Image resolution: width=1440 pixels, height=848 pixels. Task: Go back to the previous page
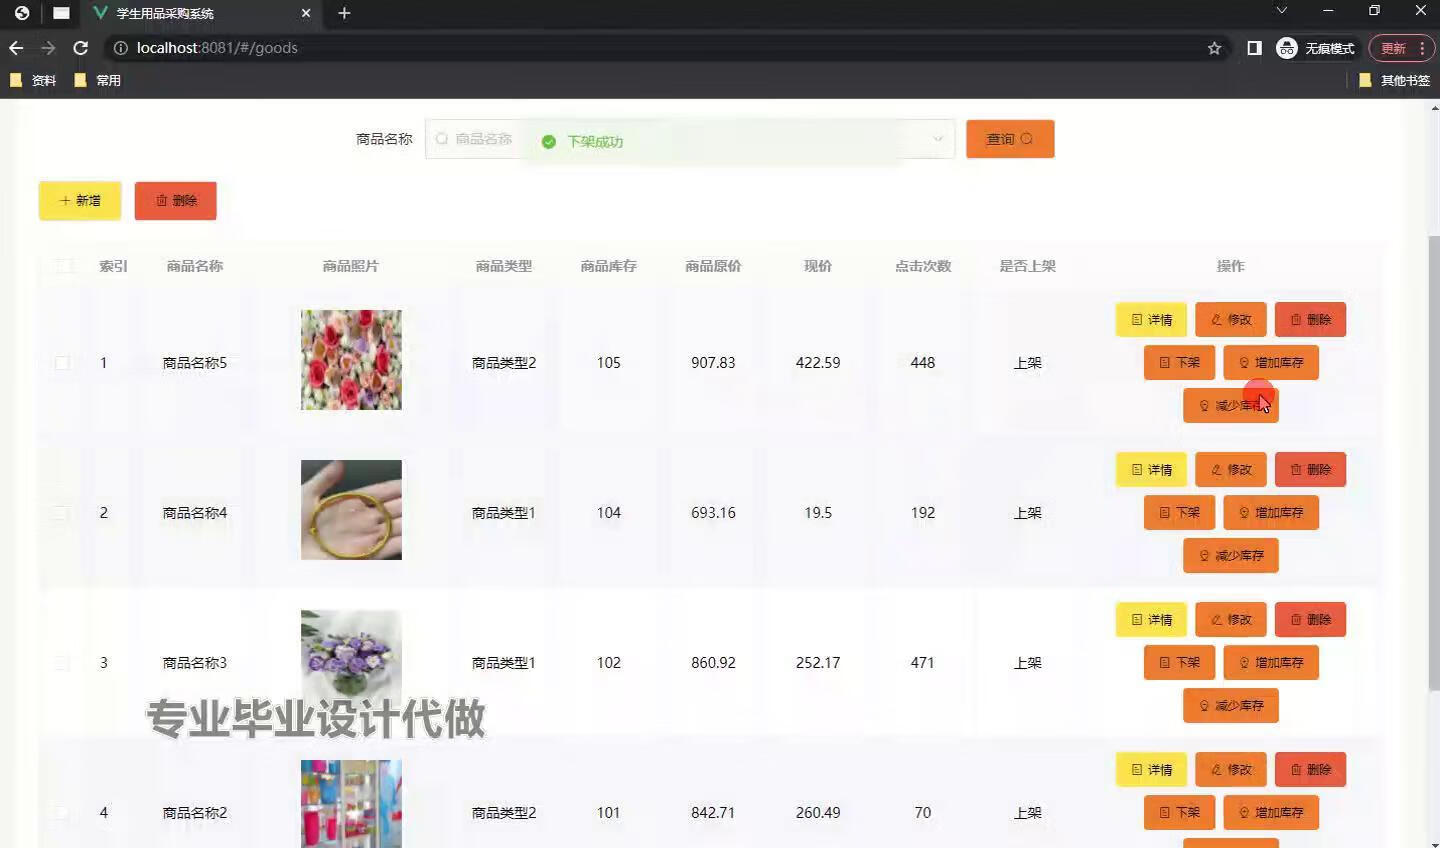coord(16,48)
